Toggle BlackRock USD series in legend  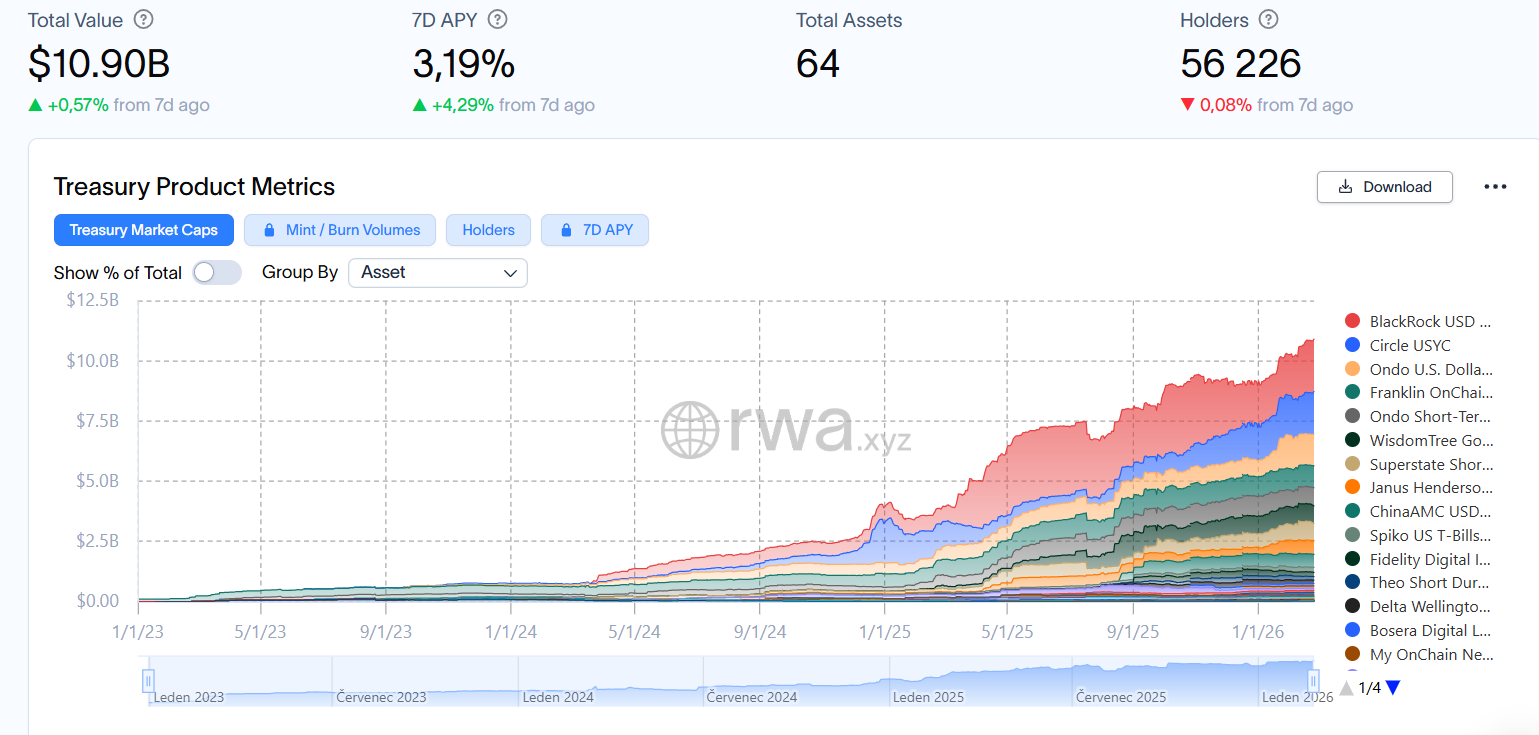click(x=1417, y=321)
